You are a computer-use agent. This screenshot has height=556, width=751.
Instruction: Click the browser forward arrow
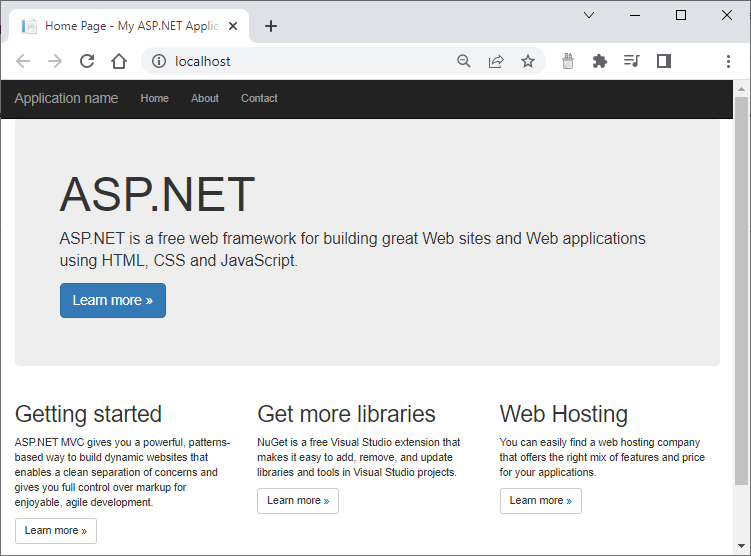coord(55,61)
